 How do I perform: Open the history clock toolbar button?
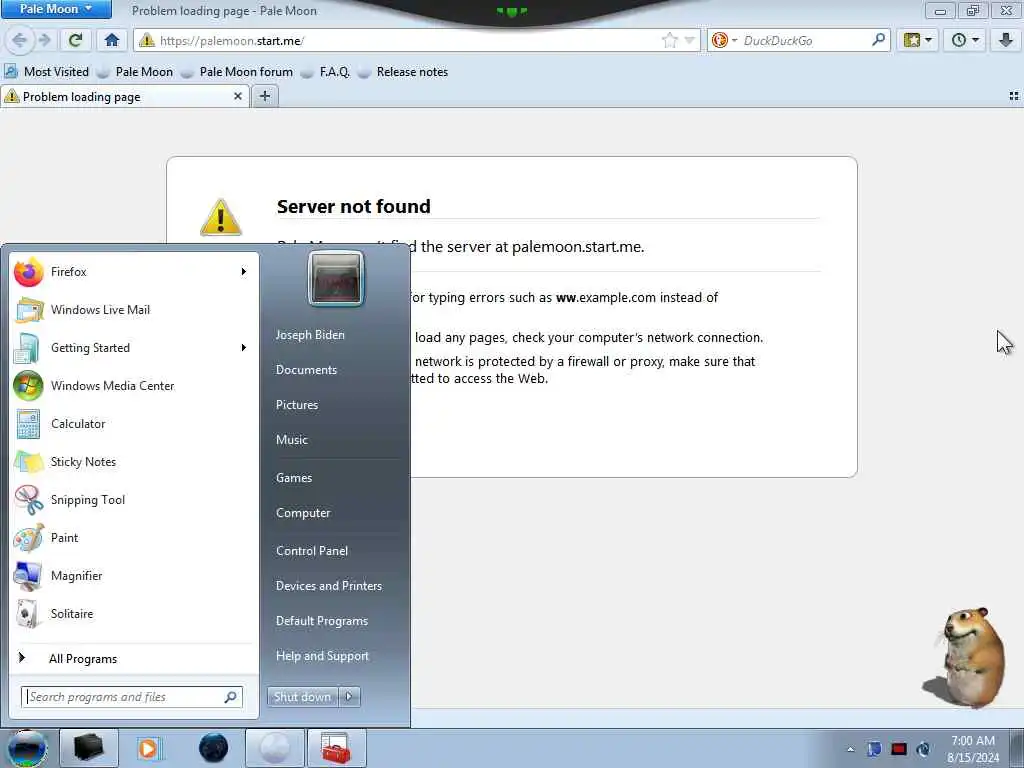coord(965,40)
